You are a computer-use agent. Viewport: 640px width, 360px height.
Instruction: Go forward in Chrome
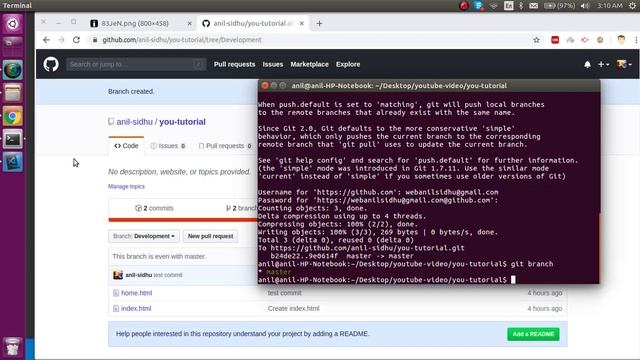pyautogui.click(x=61, y=40)
